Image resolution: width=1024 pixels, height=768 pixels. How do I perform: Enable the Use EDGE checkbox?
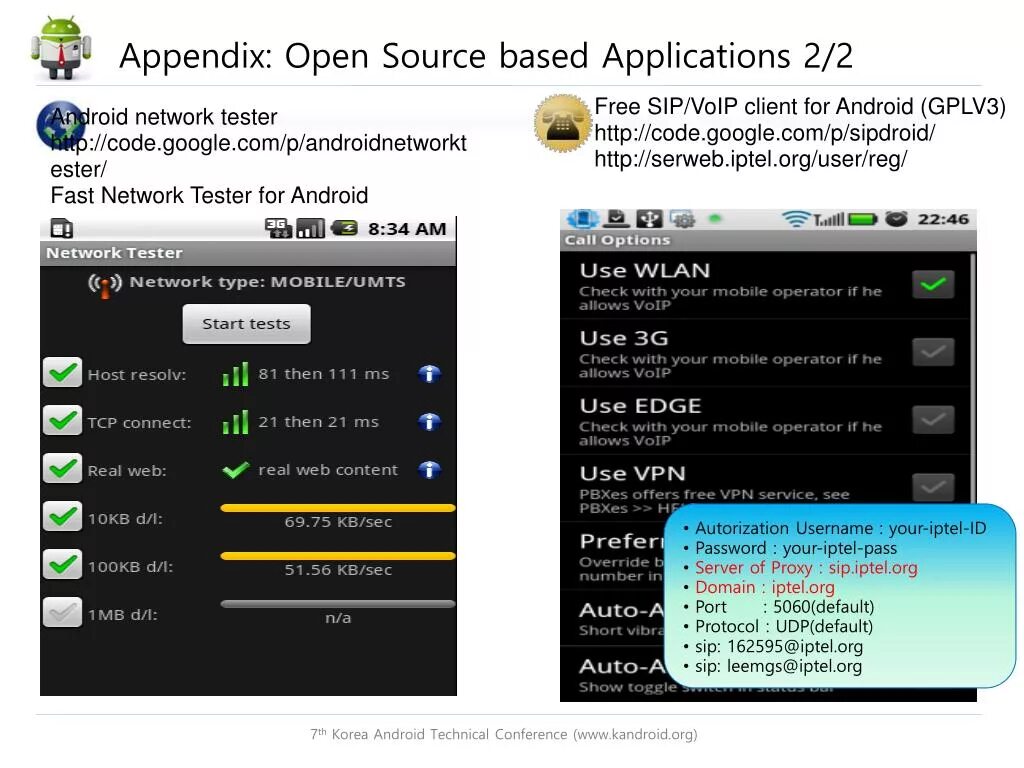click(933, 419)
